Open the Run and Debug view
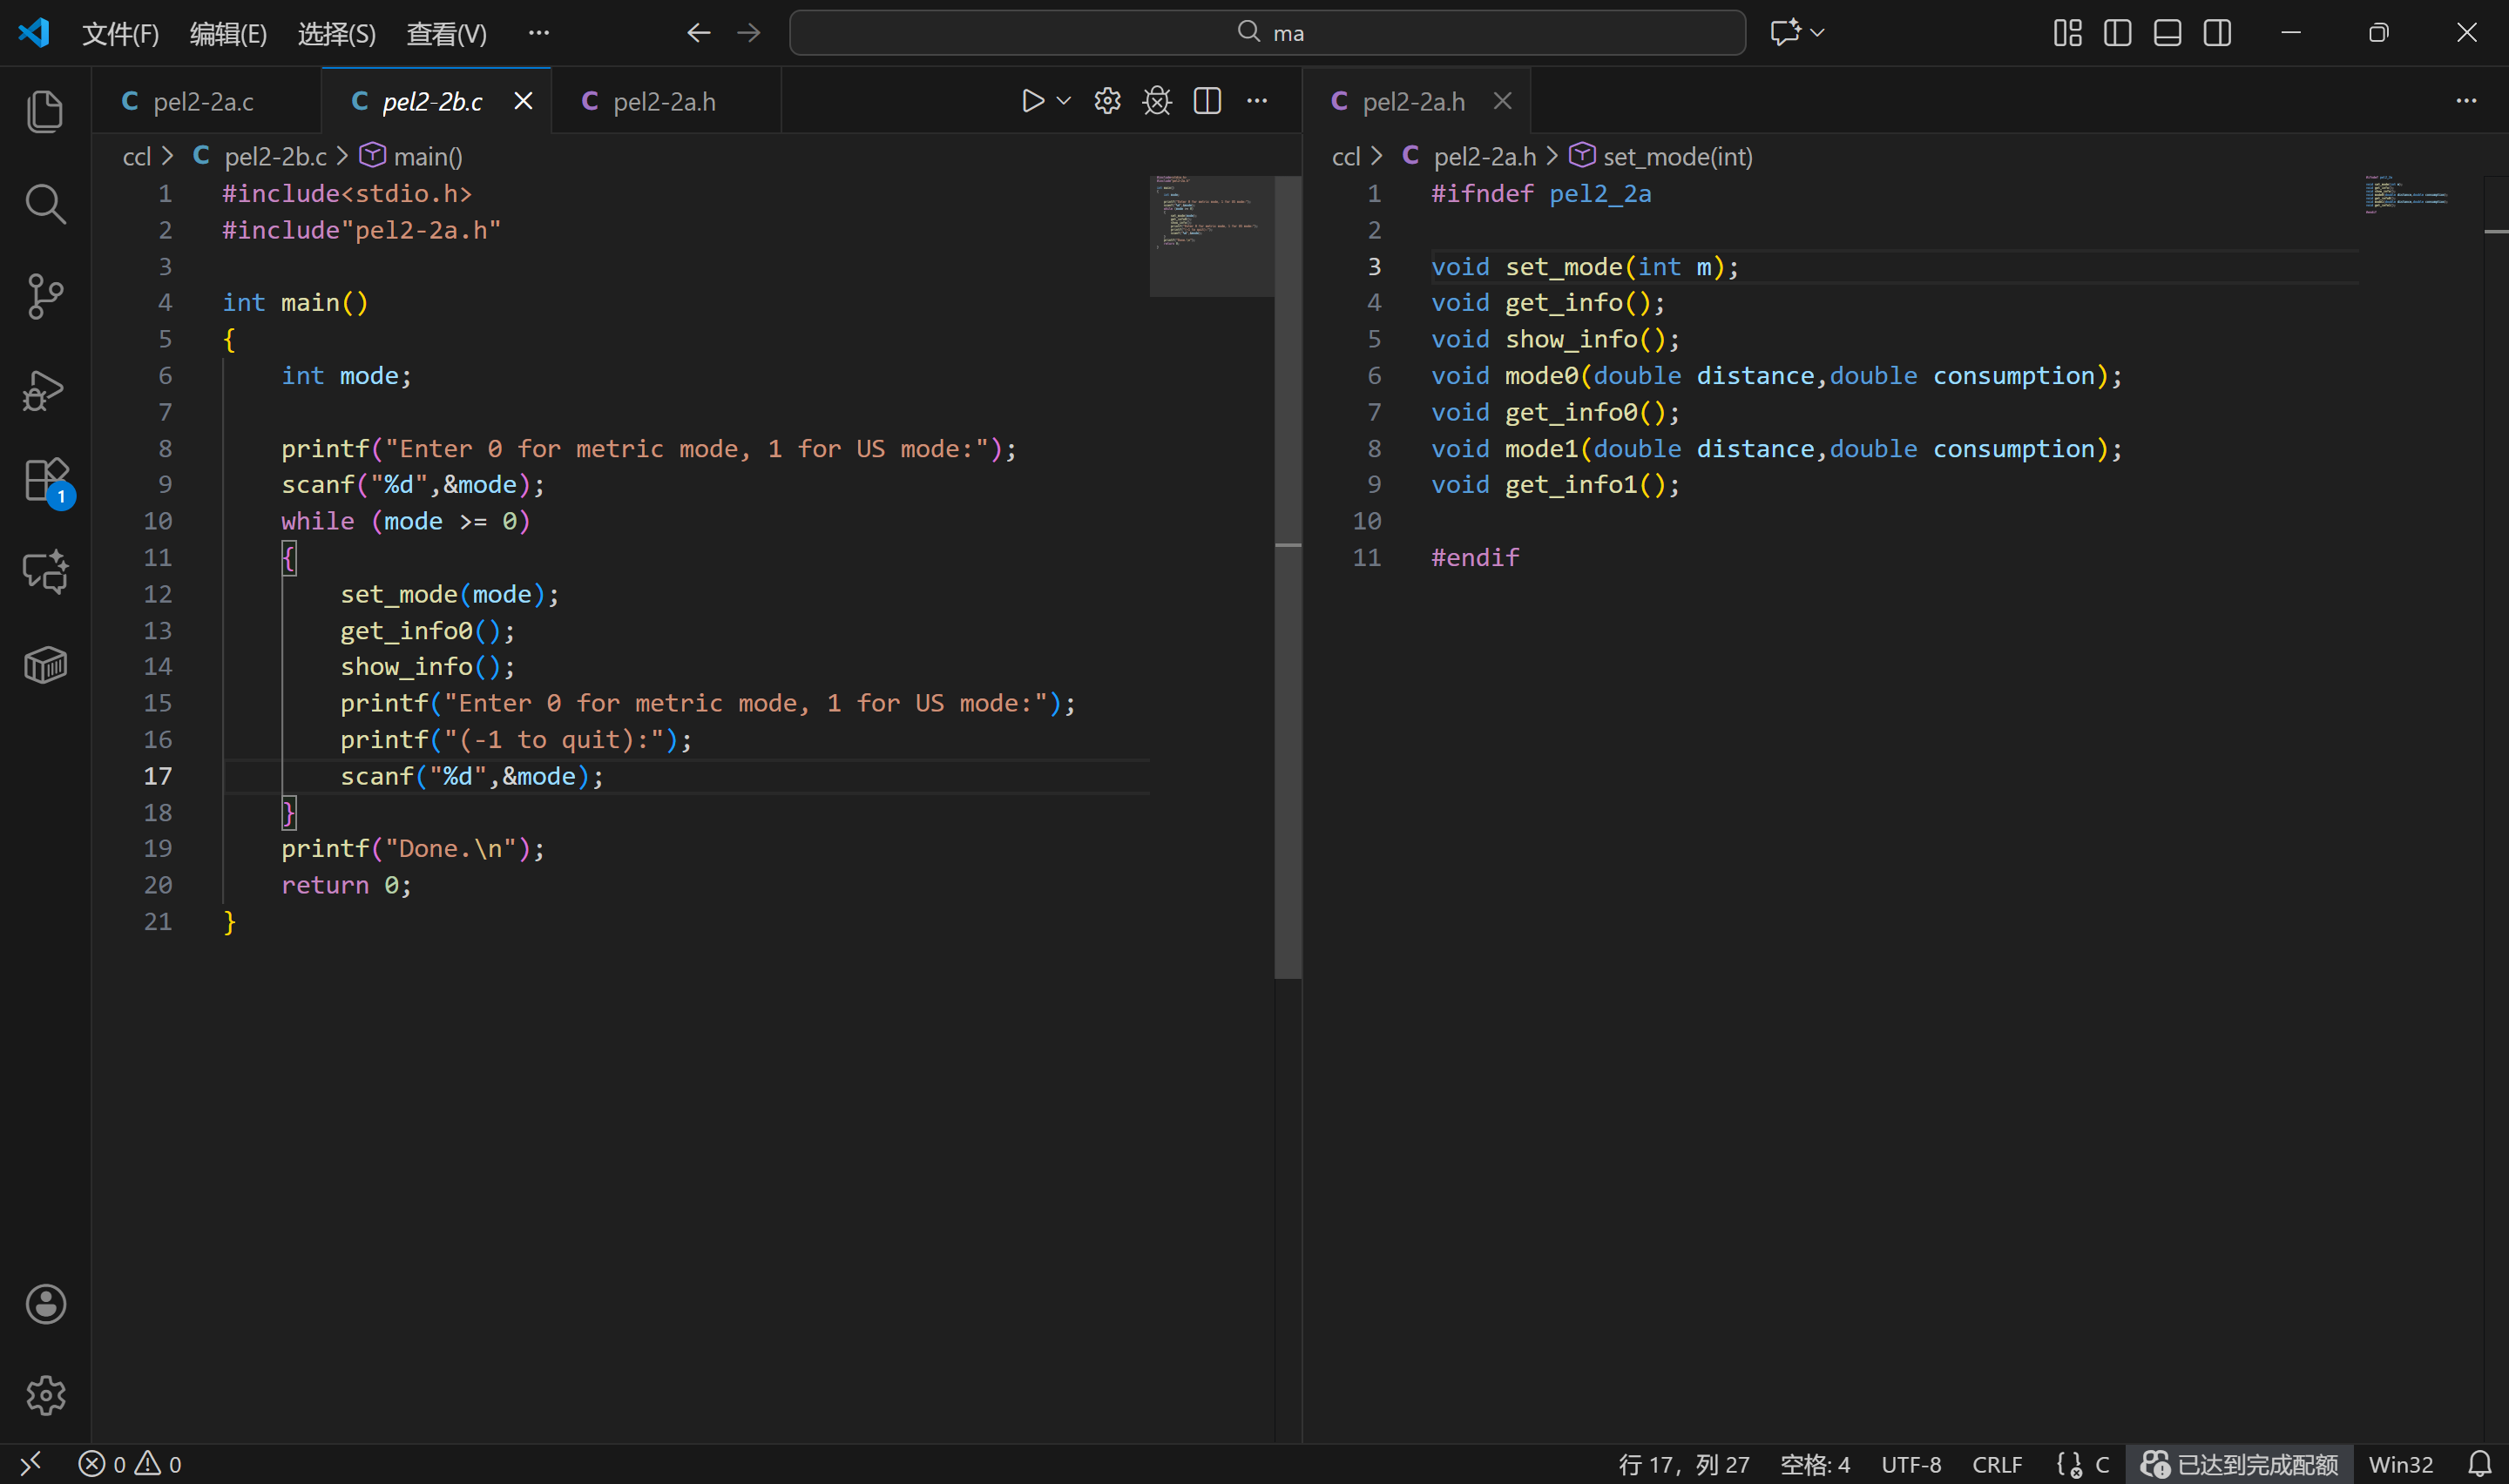 click(x=45, y=390)
